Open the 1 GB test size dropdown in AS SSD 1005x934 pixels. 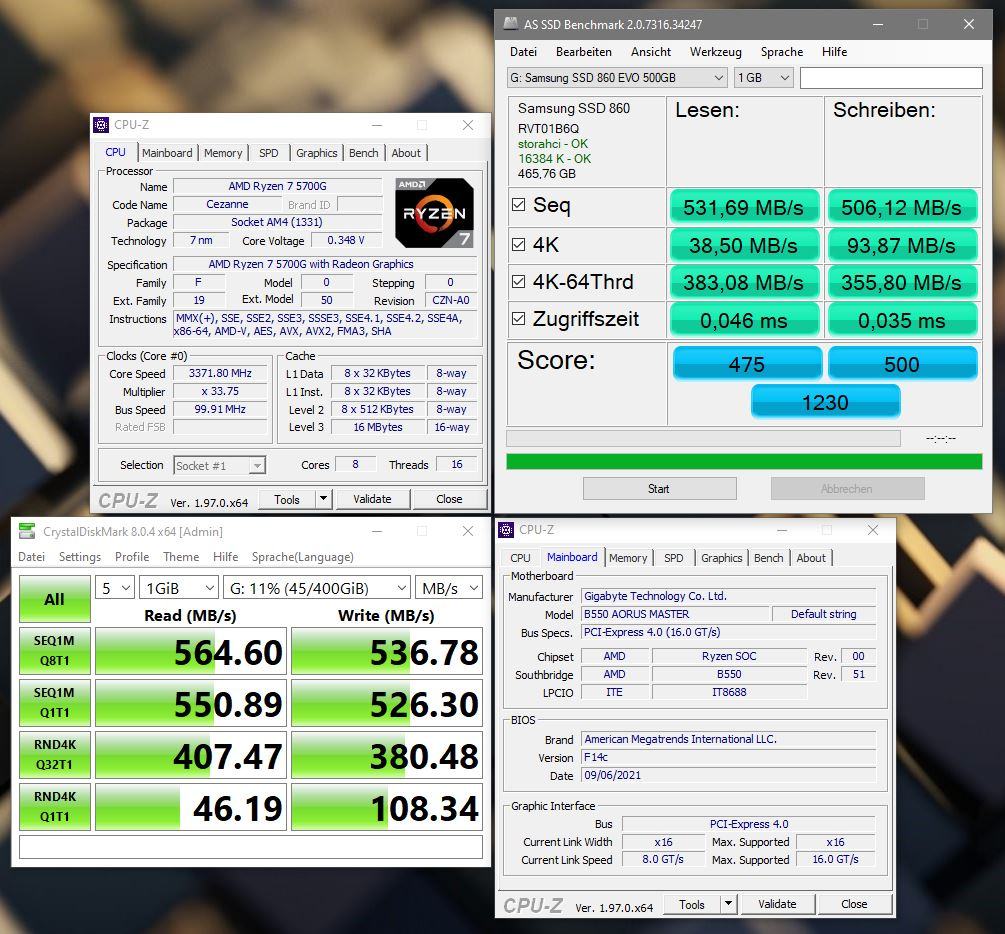pos(763,78)
